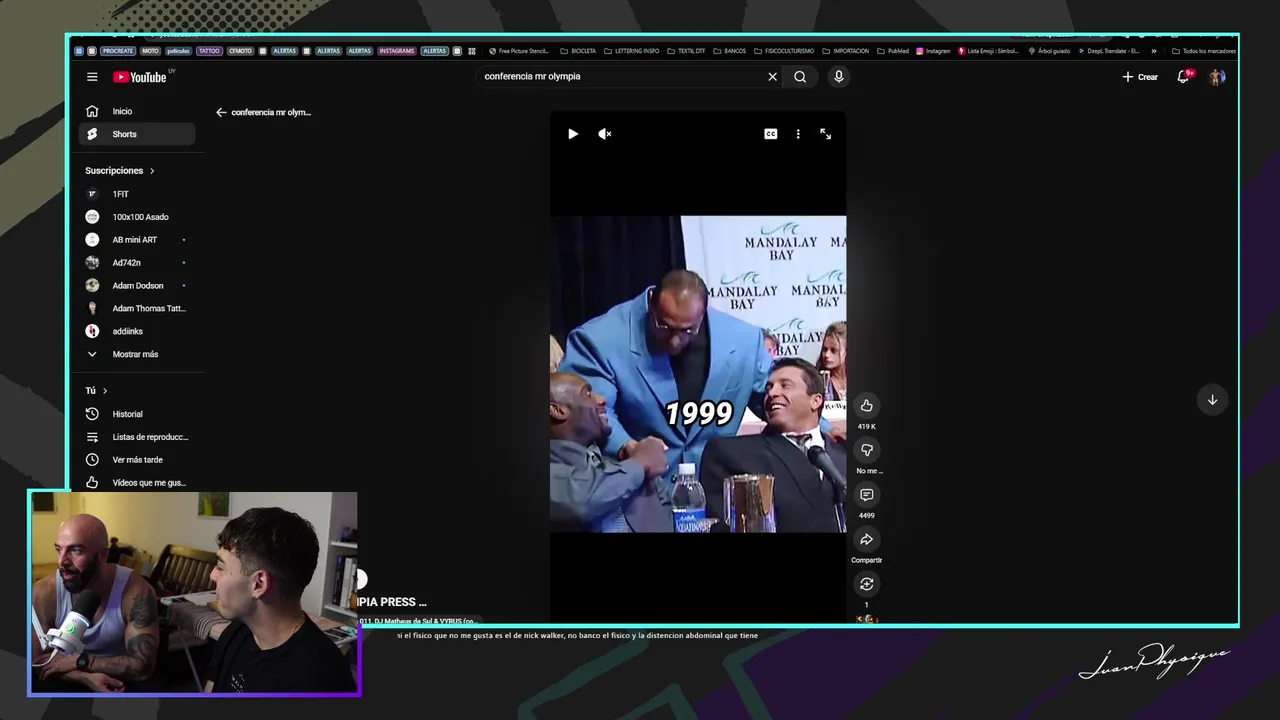
Task: Like the Short with thumbs up
Action: coord(867,405)
